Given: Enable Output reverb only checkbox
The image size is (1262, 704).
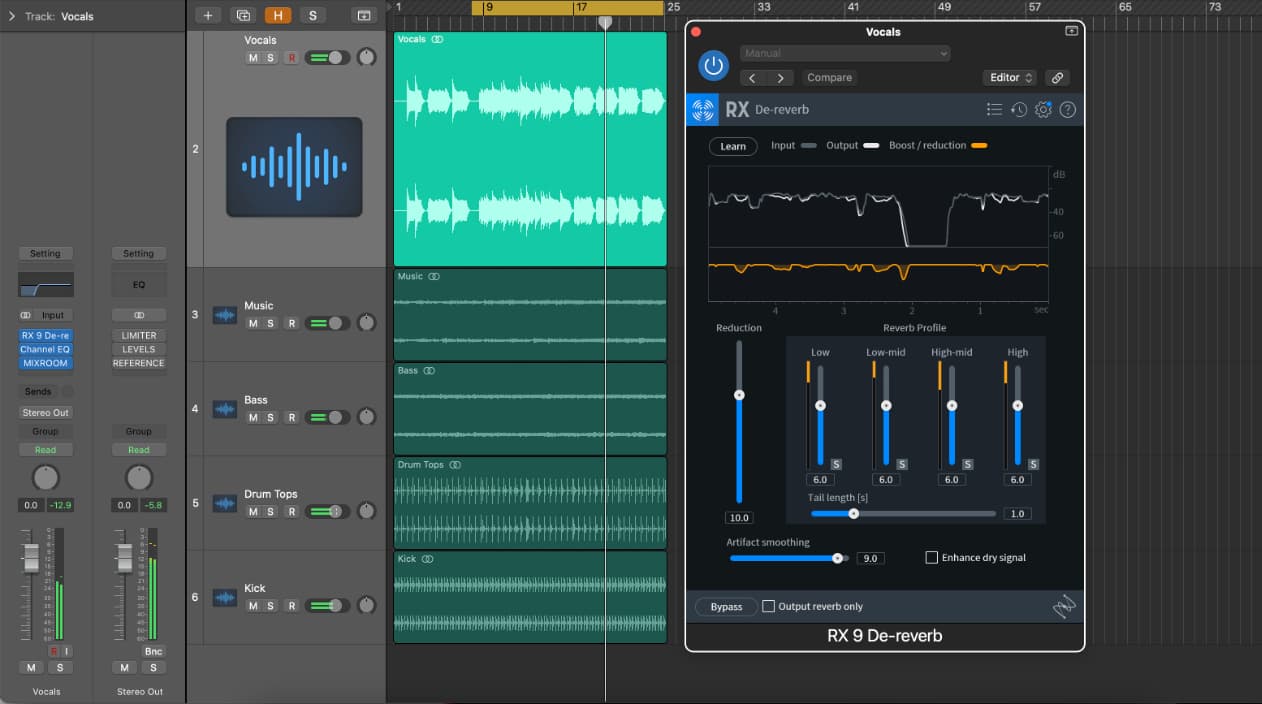Looking at the screenshot, I should pos(769,606).
